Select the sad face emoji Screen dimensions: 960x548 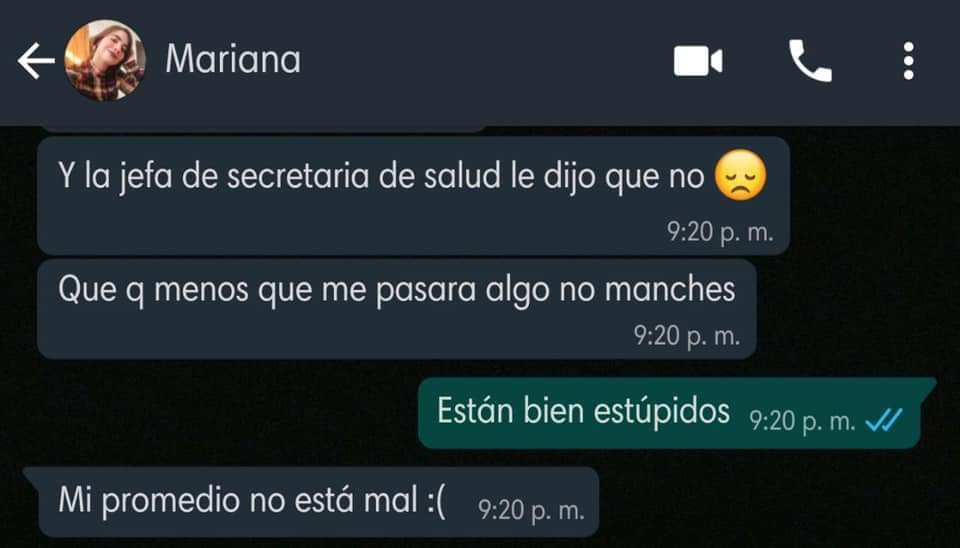coord(740,175)
